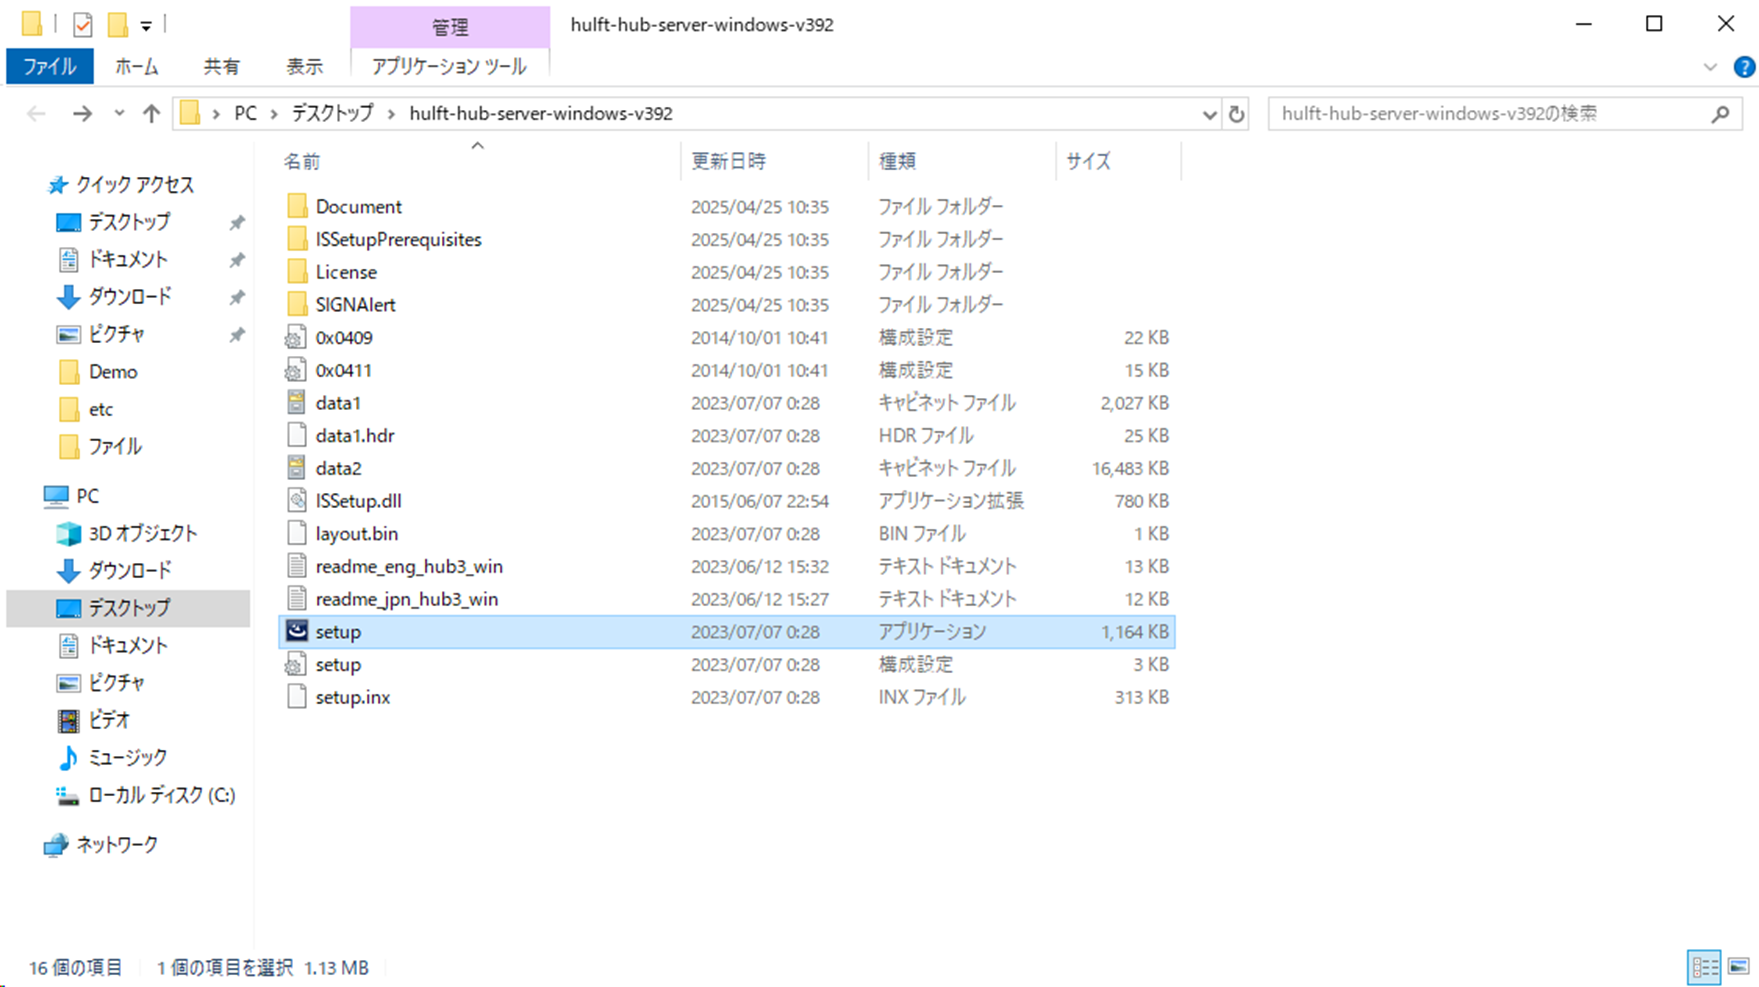Click the 管理 contextual tab header

(450, 27)
